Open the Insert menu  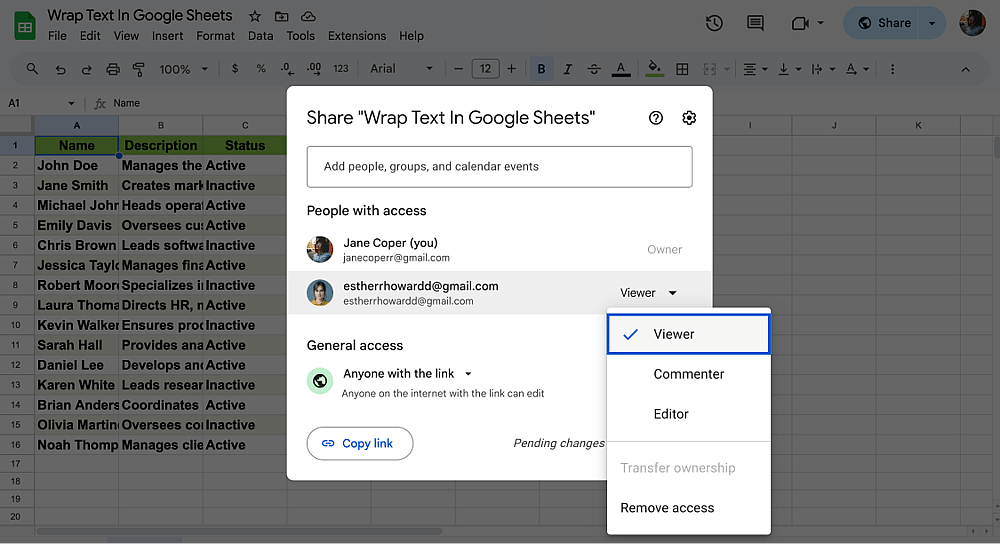tap(167, 36)
